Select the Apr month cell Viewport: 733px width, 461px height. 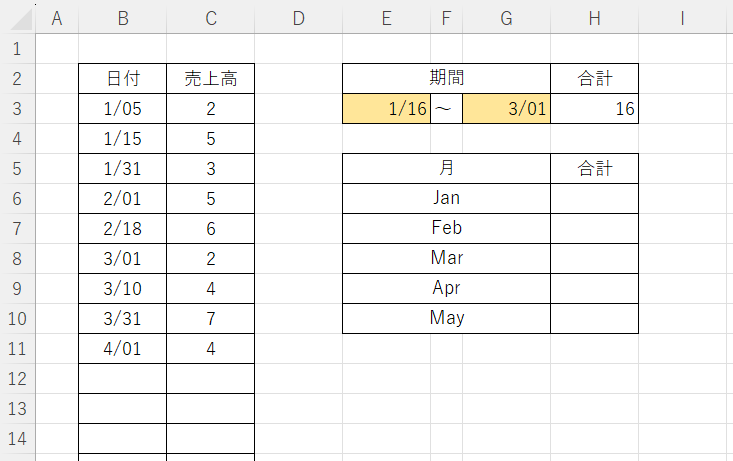[446, 289]
